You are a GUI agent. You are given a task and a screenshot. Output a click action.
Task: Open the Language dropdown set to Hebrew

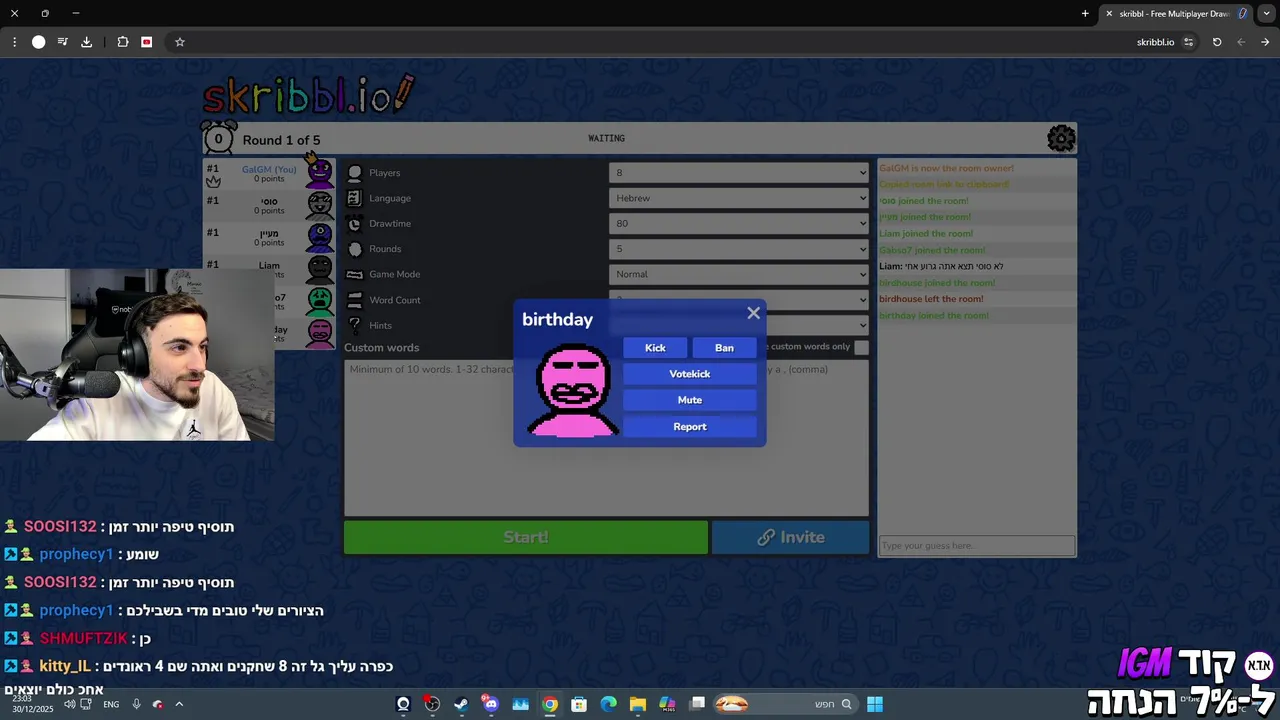739,198
